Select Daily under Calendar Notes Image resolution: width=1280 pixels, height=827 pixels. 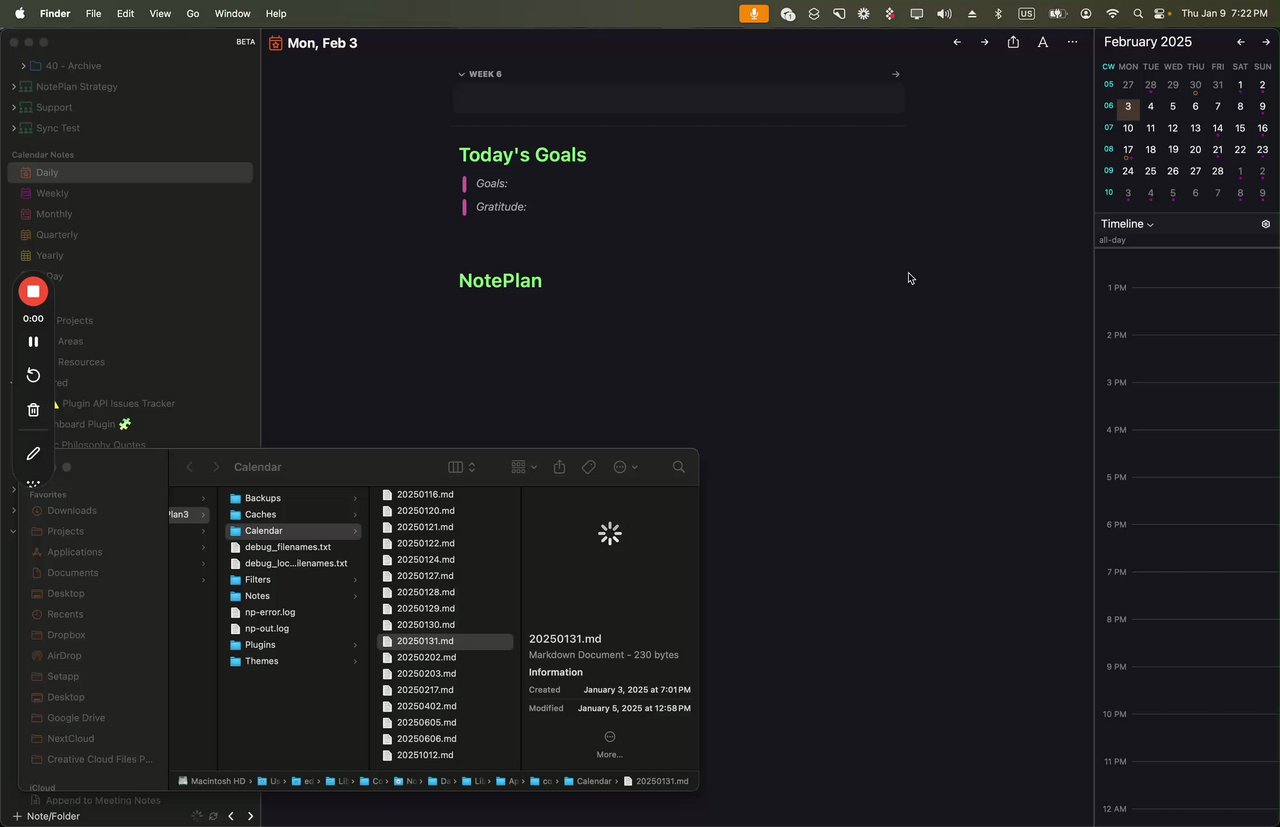click(130, 173)
